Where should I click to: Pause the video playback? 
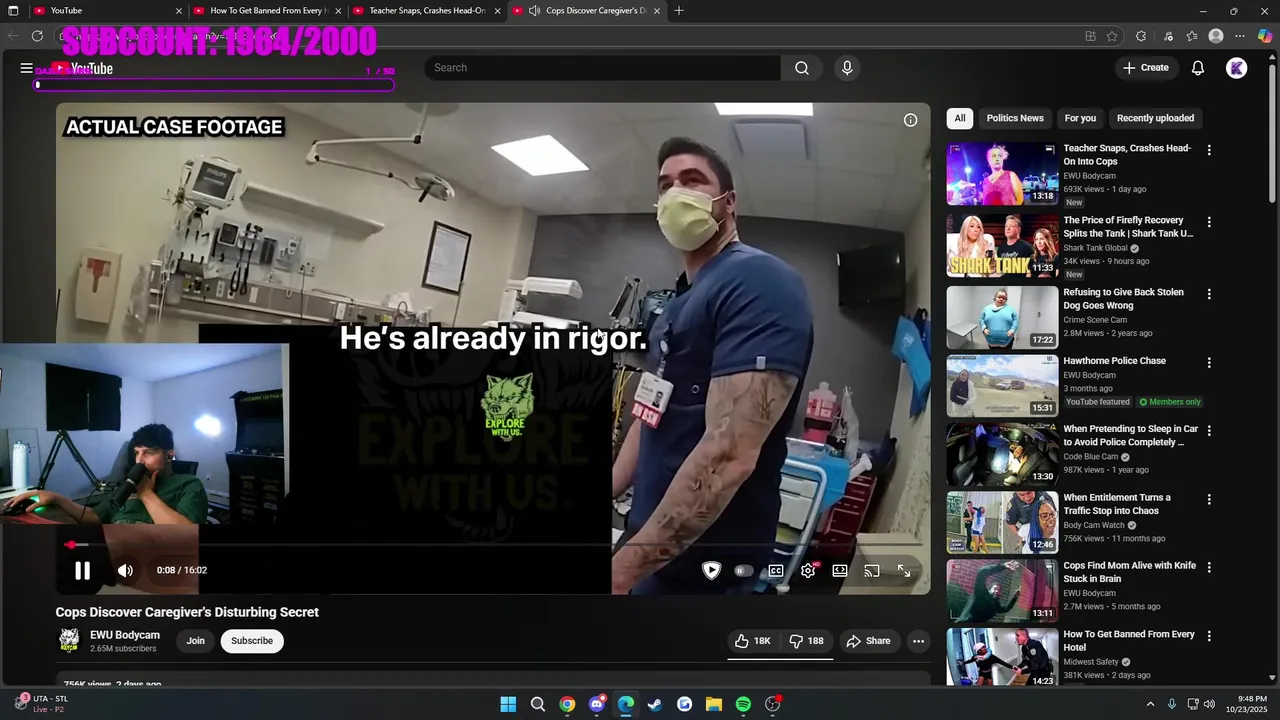tap(82, 571)
